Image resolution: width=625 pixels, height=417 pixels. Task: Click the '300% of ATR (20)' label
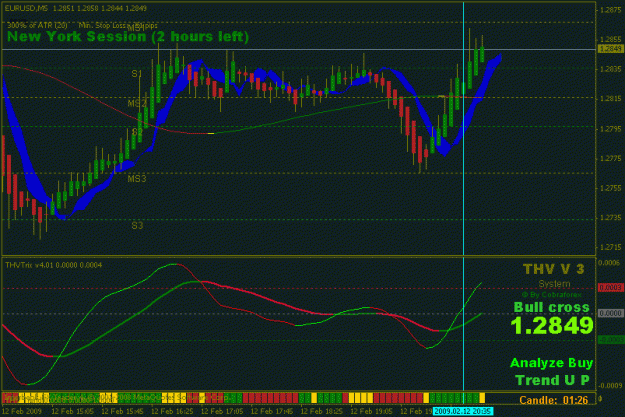tap(37, 25)
